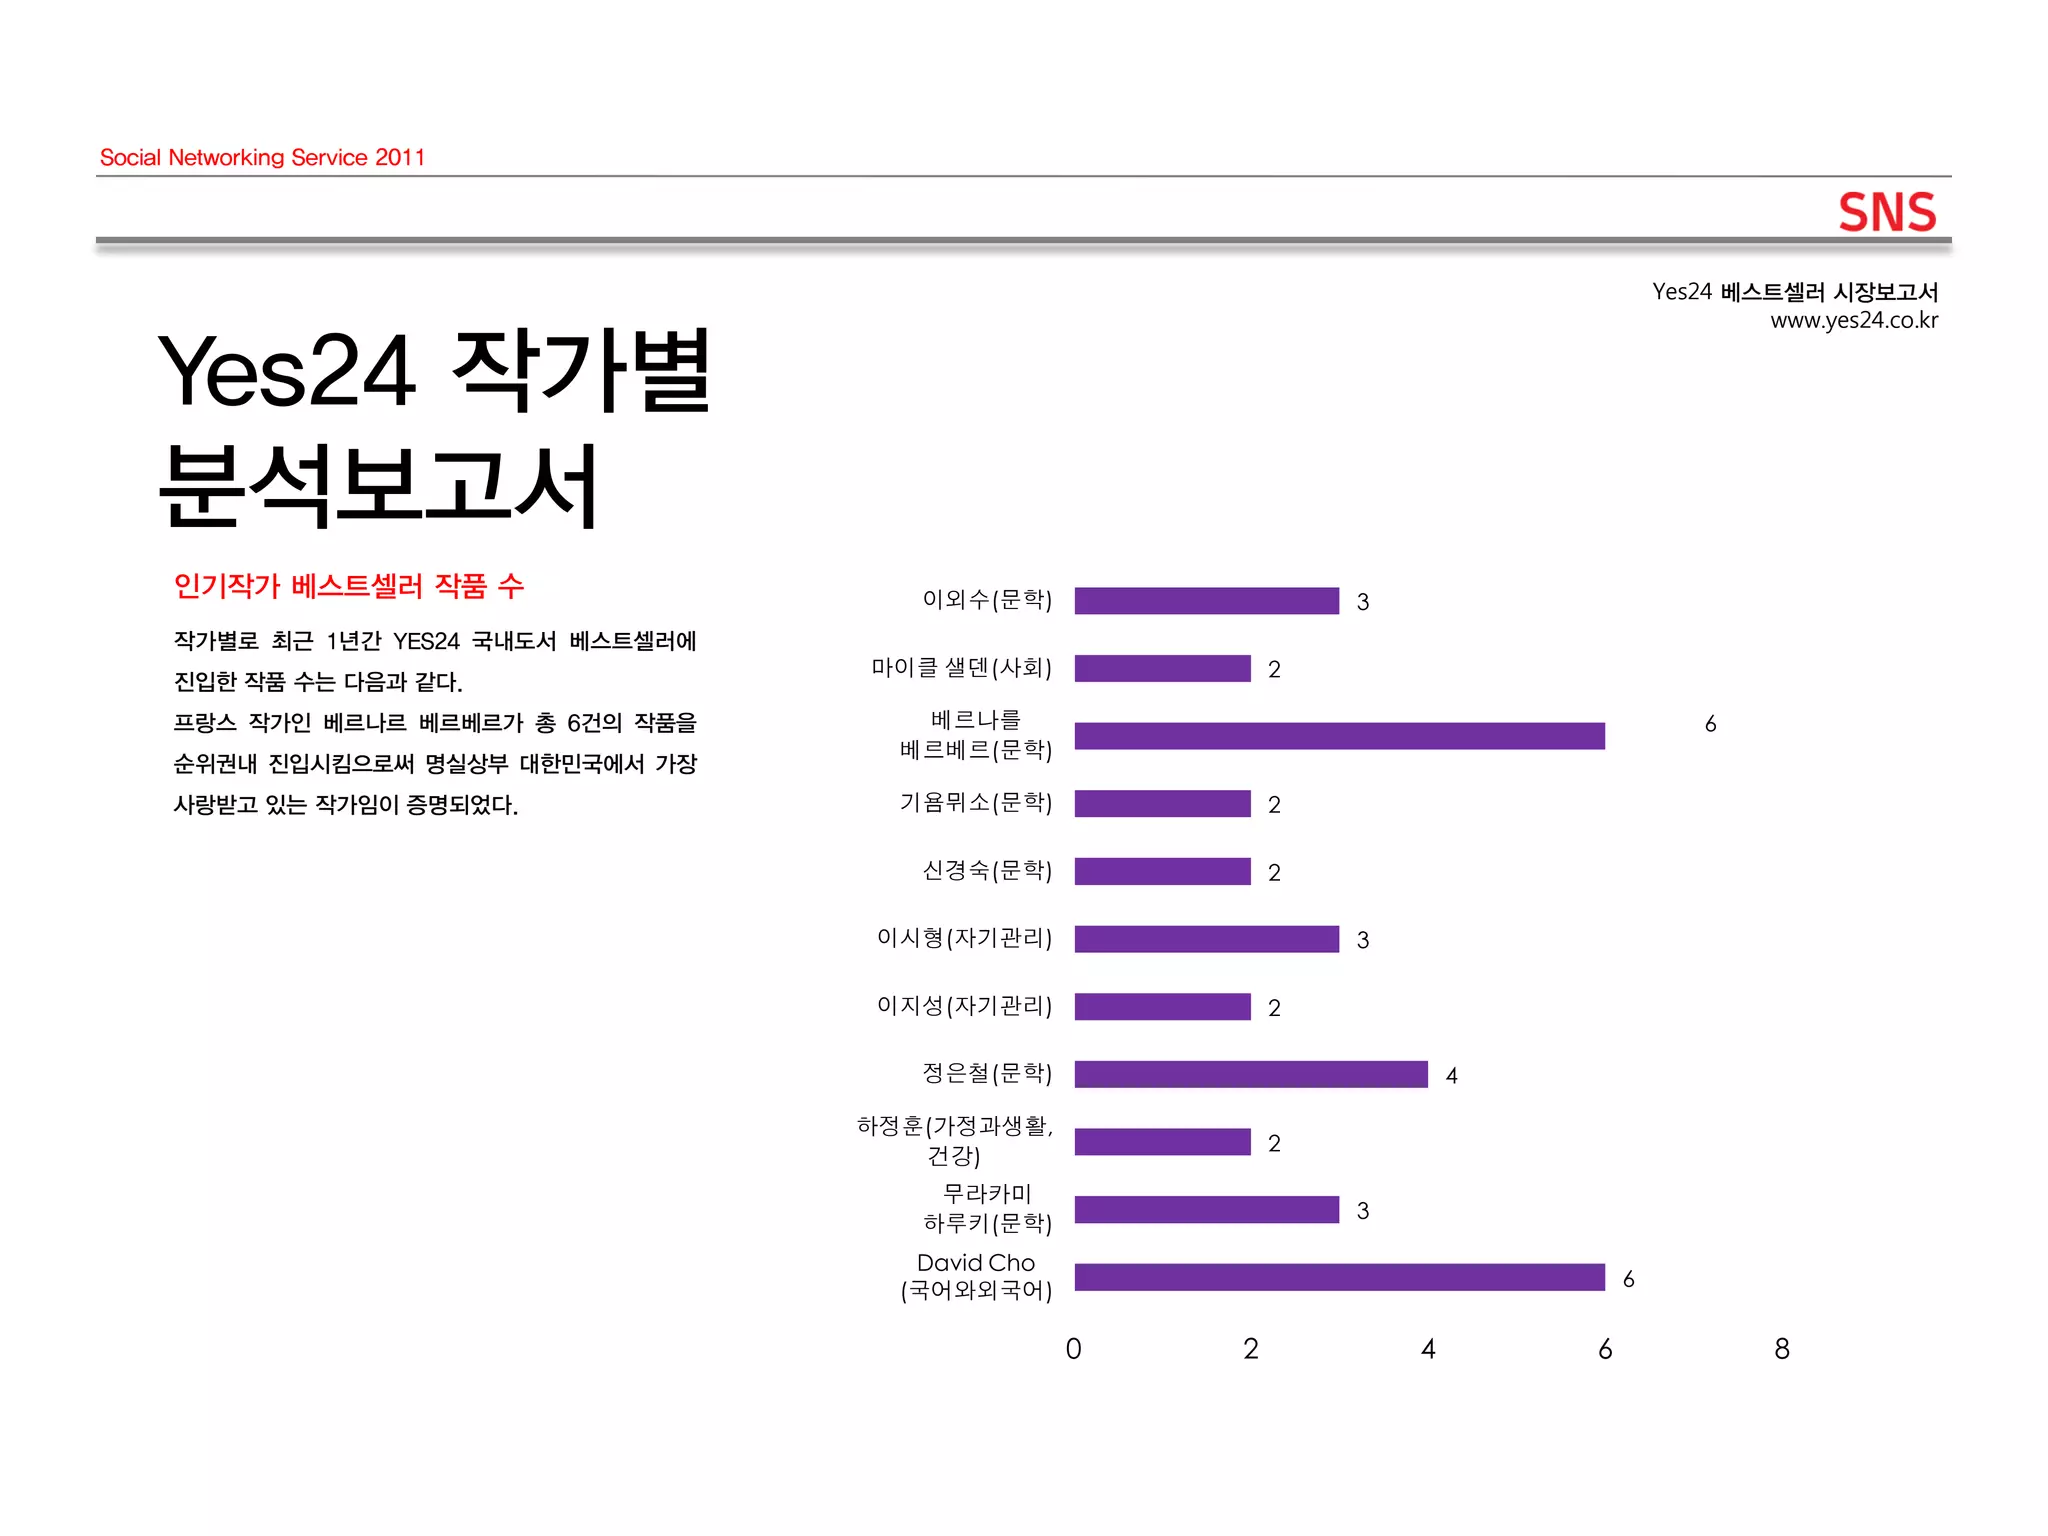This screenshot has height=1536, width=2048.
Task: Click chart label '기욤뮈소(문학)'
Action: pos(976,803)
